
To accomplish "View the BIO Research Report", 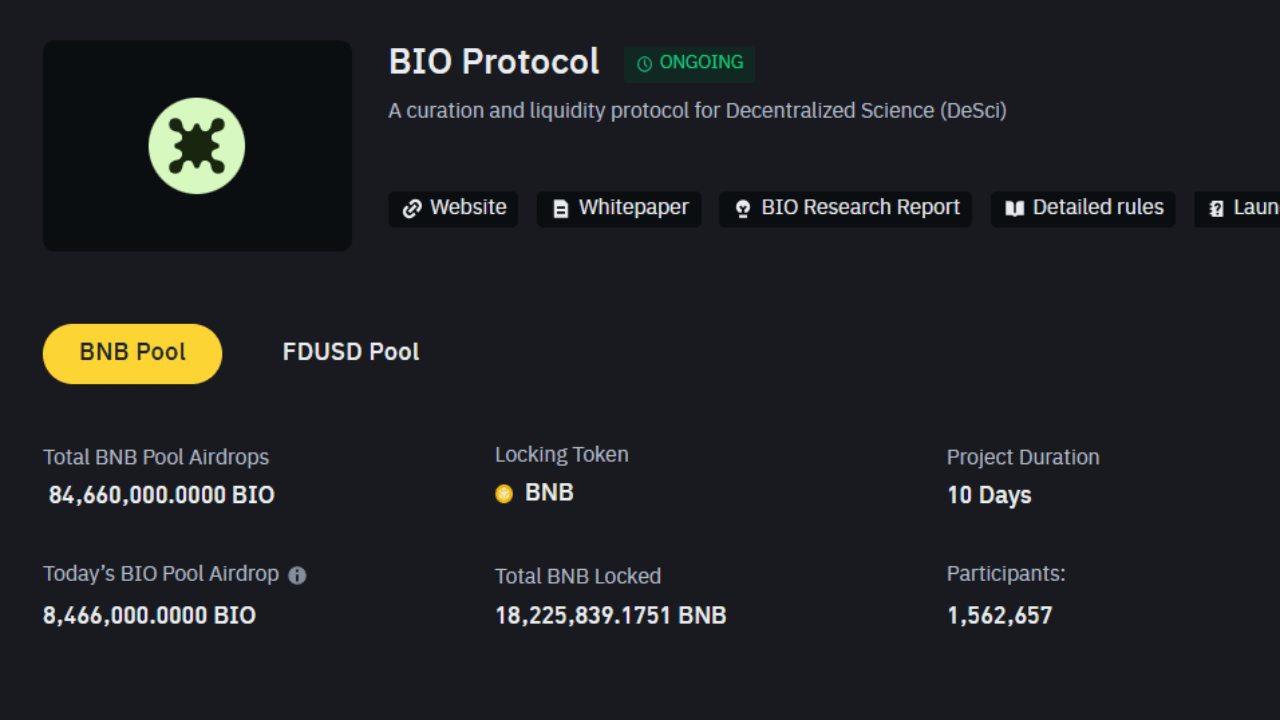I will click(x=845, y=208).
